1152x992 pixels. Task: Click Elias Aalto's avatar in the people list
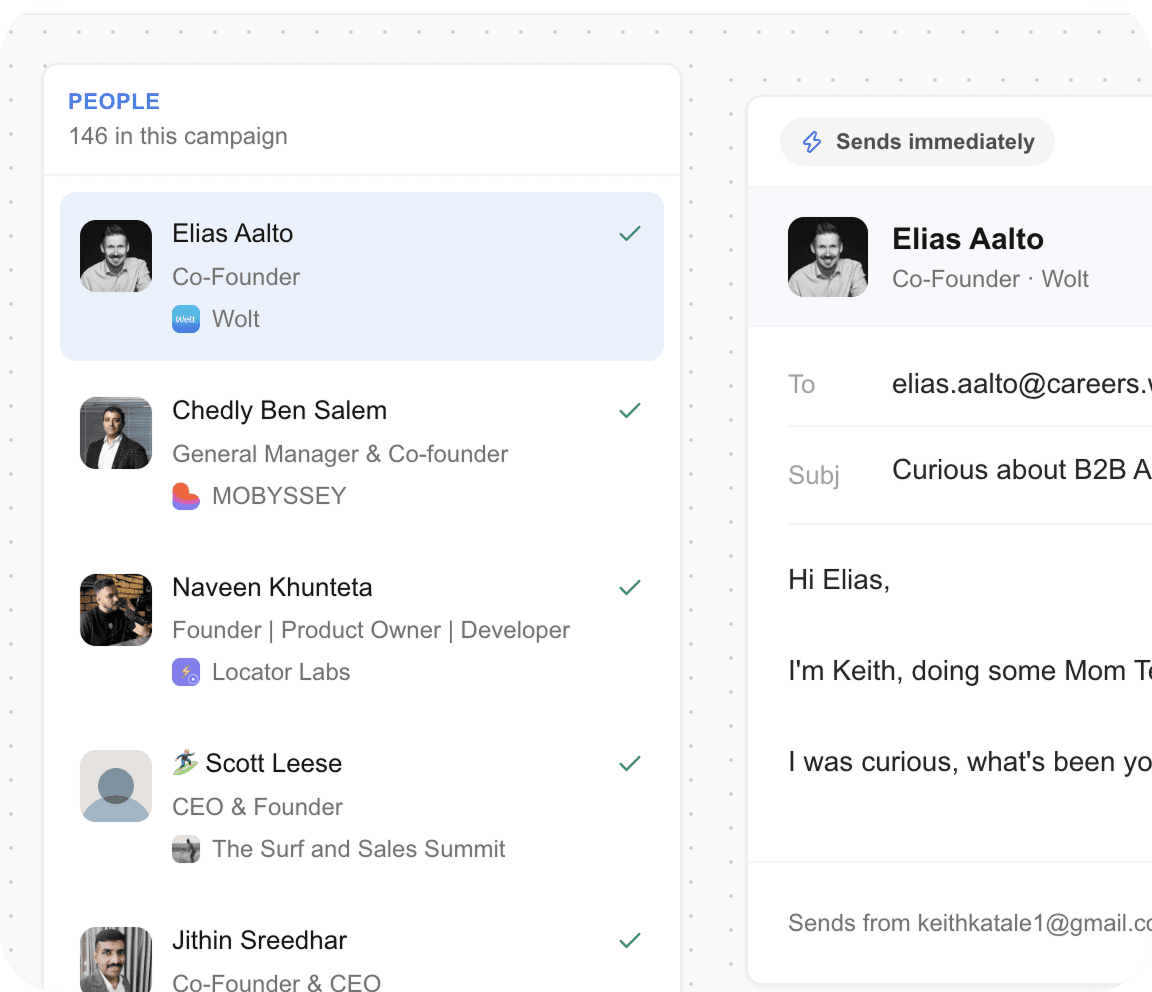tap(116, 256)
